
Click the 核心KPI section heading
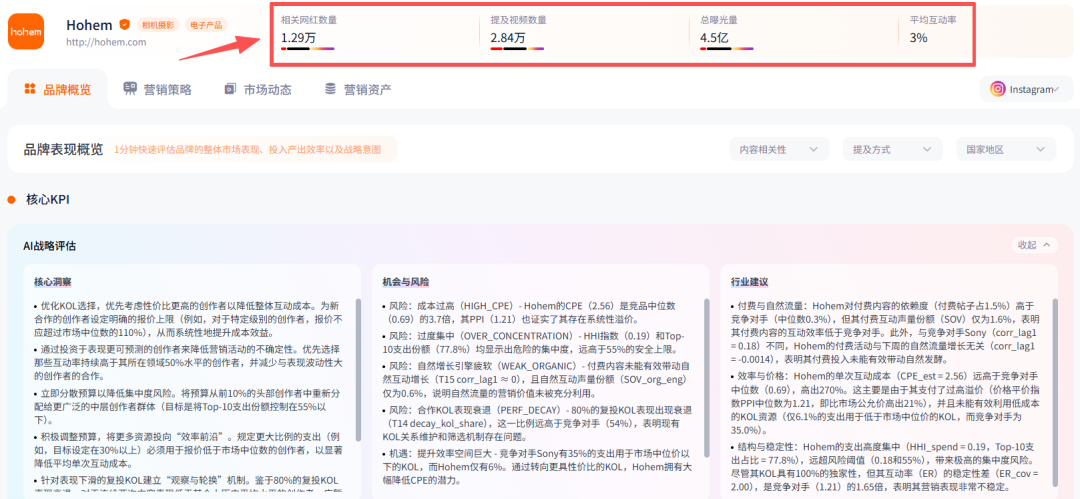[x=48, y=200]
